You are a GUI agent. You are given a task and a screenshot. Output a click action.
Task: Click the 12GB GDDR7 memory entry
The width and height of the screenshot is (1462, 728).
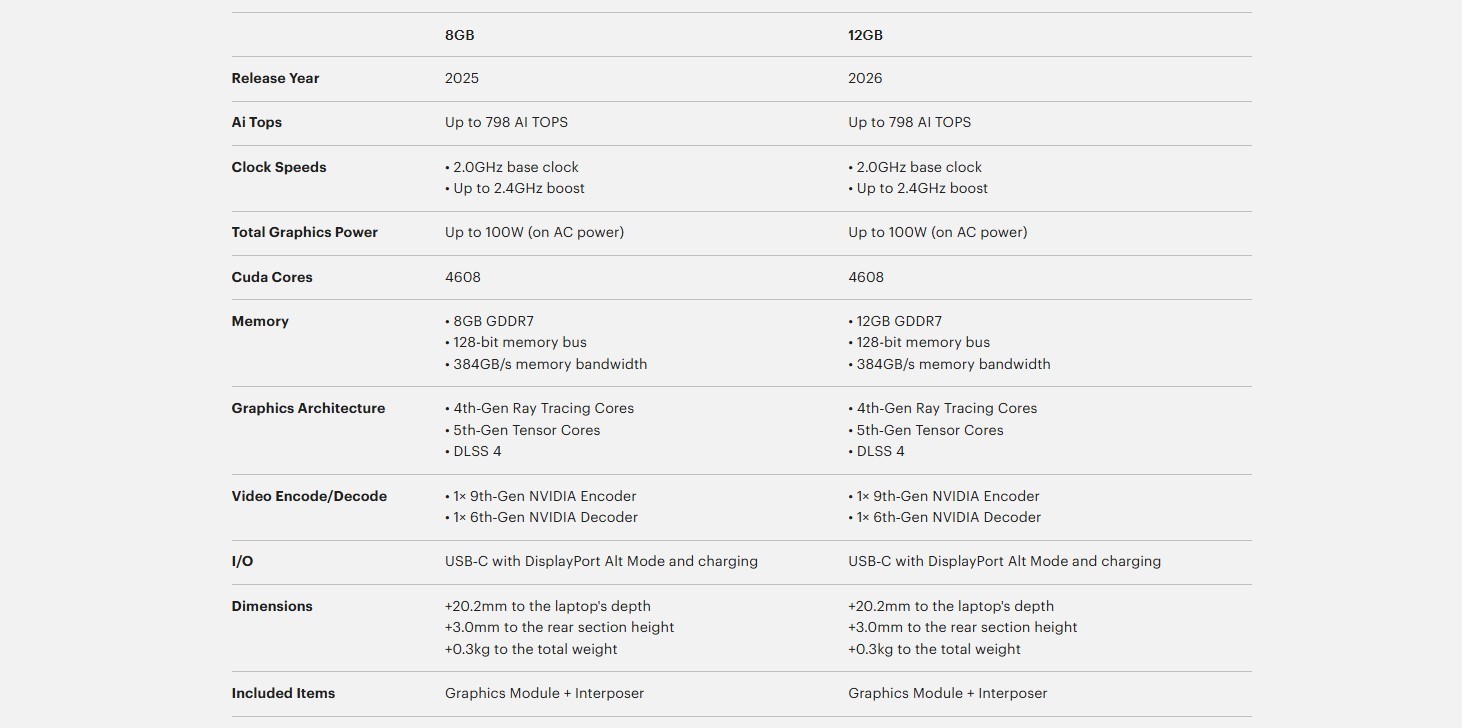[x=899, y=321]
